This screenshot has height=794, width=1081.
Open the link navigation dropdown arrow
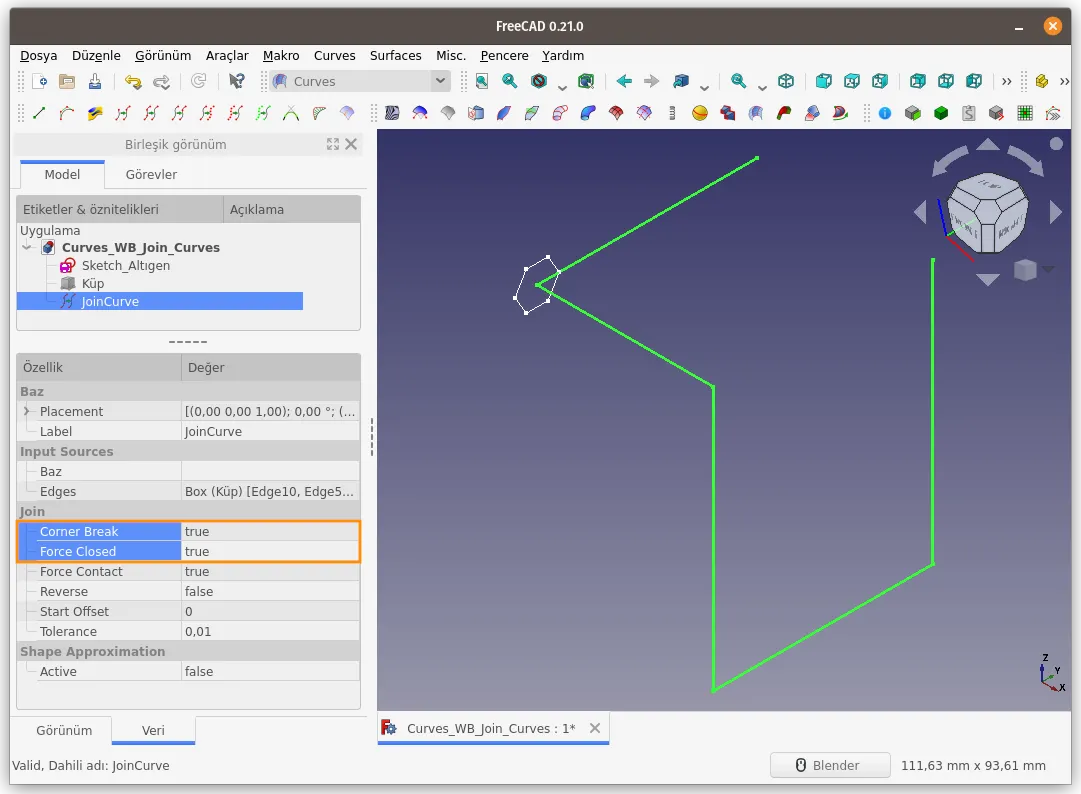pos(704,87)
